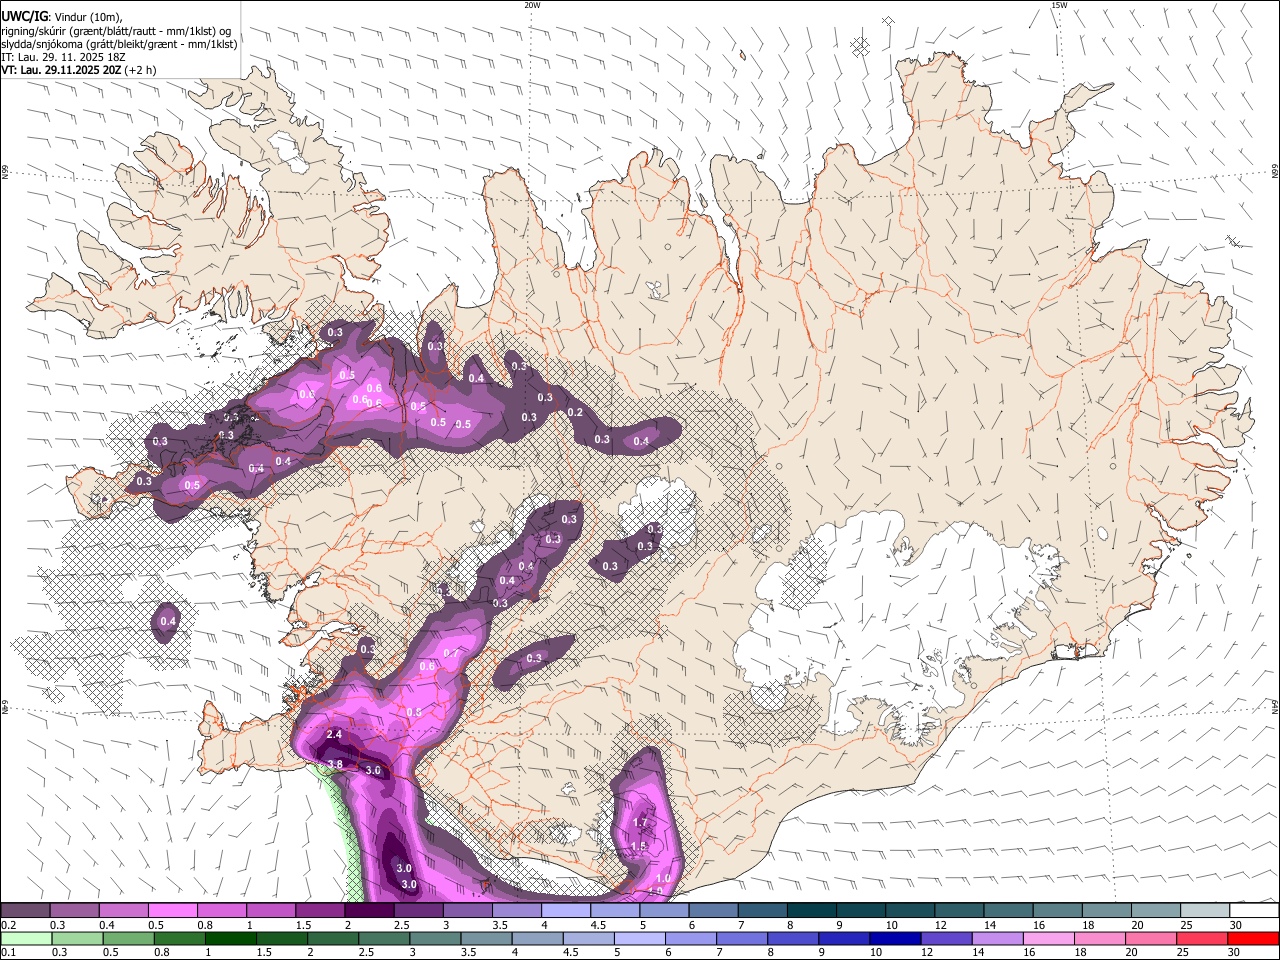Pick the light grey swatch labeled 25 on upper scale

pyautogui.click(x=1206, y=911)
